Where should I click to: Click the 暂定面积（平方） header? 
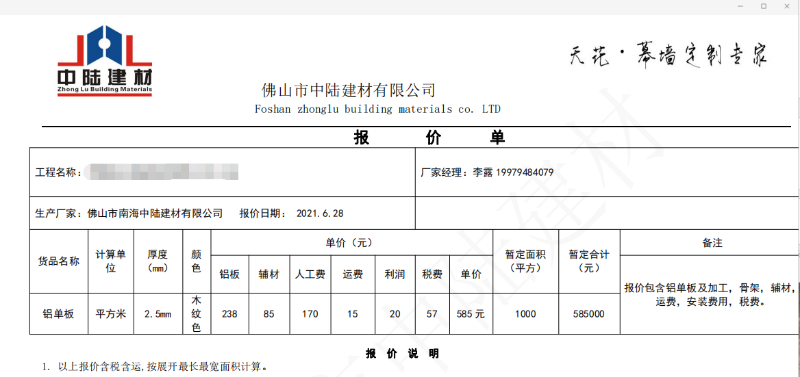click(x=526, y=261)
